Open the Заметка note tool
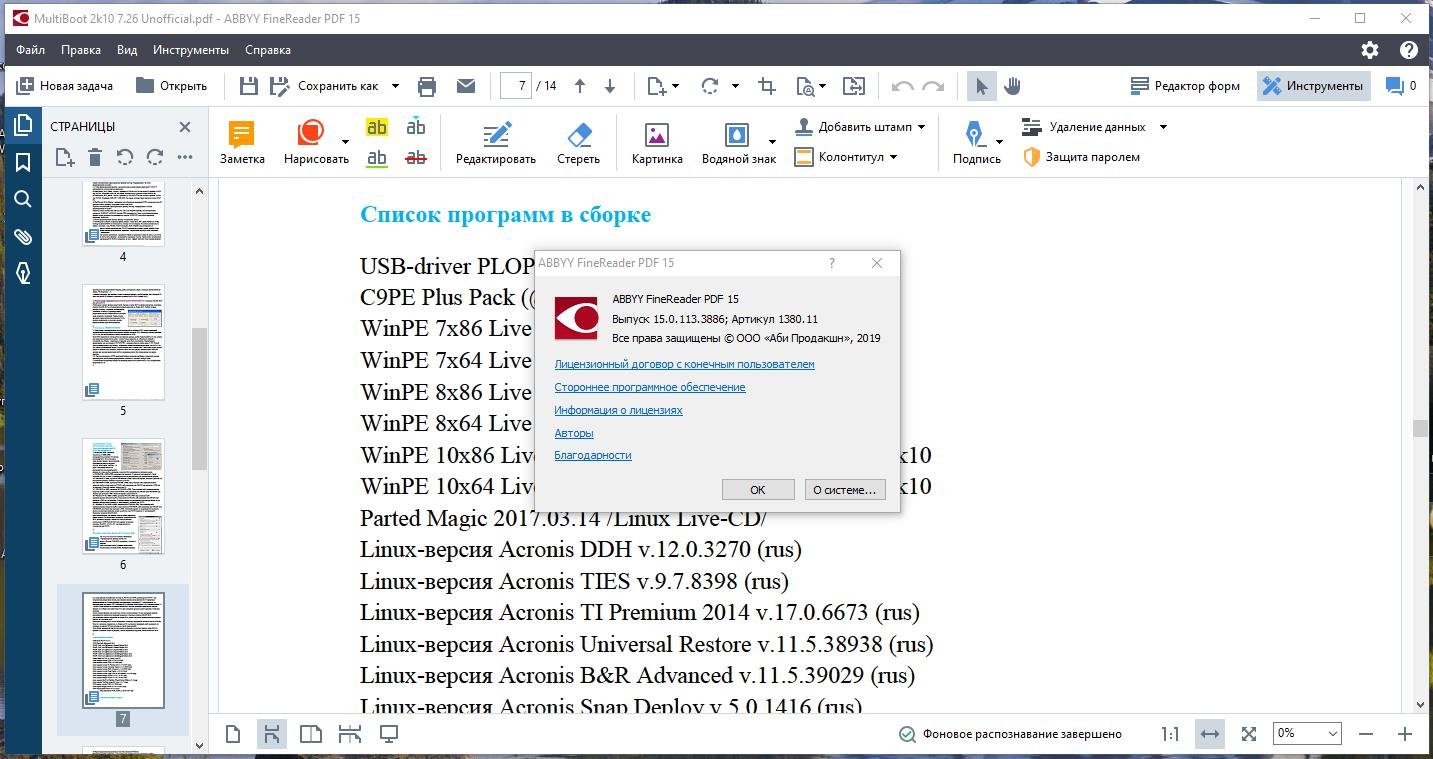This screenshot has width=1433, height=759. click(x=242, y=143)
